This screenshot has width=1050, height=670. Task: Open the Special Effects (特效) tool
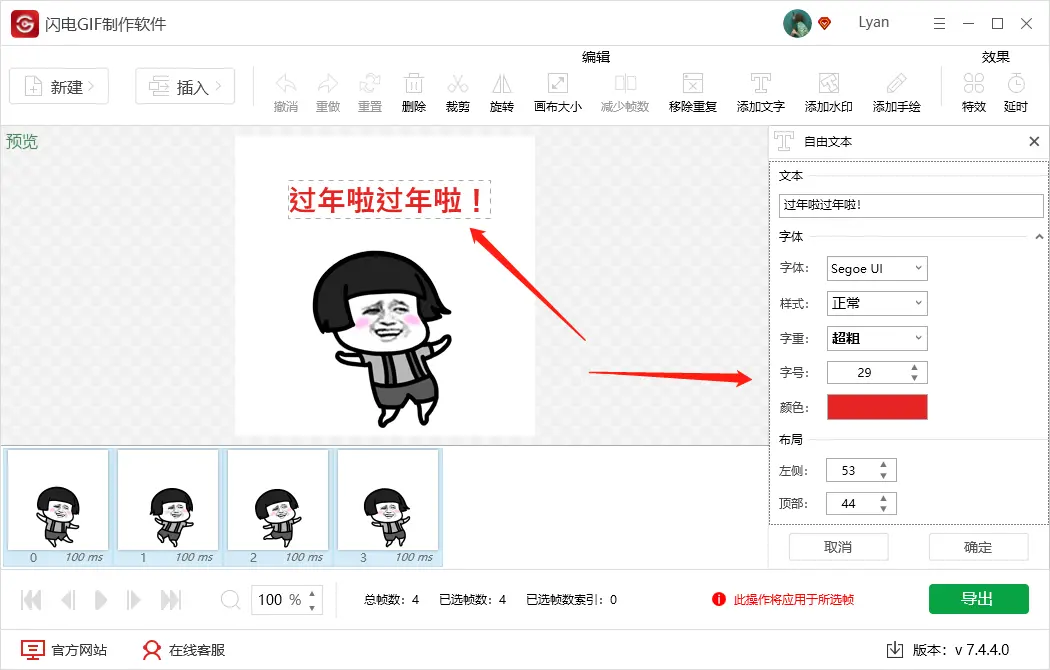[974, 92]
